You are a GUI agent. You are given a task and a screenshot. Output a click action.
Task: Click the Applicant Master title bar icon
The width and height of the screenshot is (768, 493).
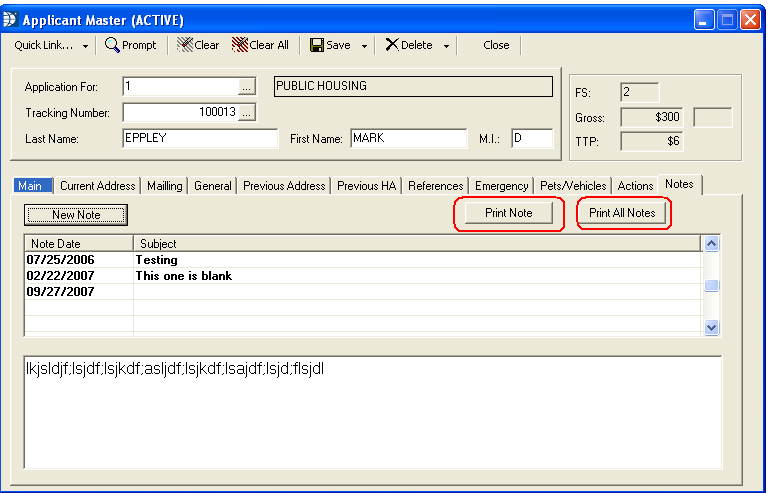[x=11, y=19]
